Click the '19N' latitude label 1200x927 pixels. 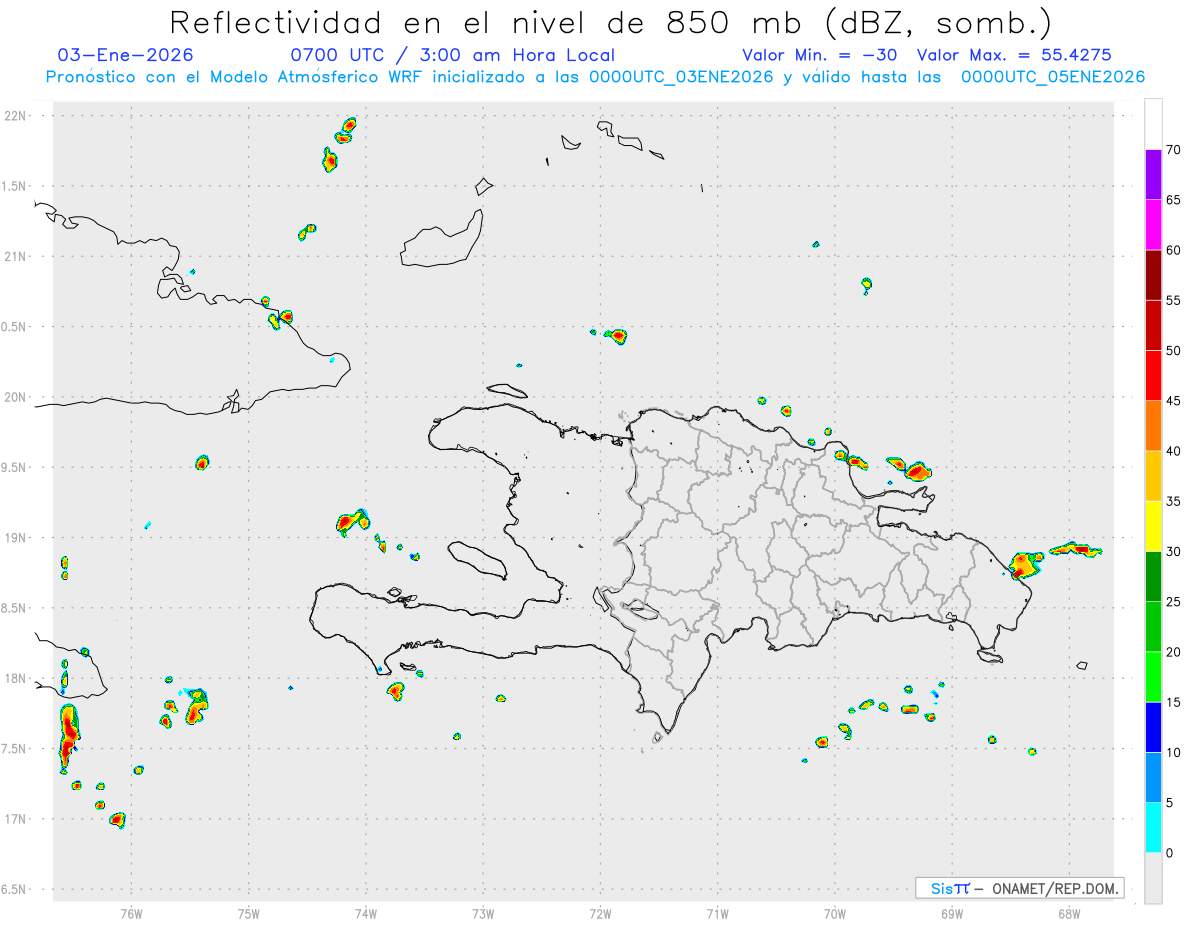tap(17, 538)
